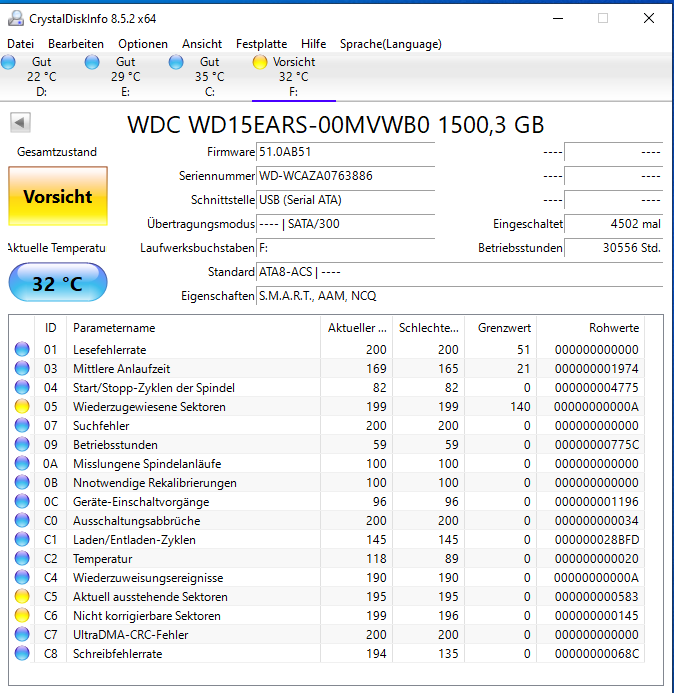
Task: Open the Sprache(Language) menu
Action: [x=391, y=44]
